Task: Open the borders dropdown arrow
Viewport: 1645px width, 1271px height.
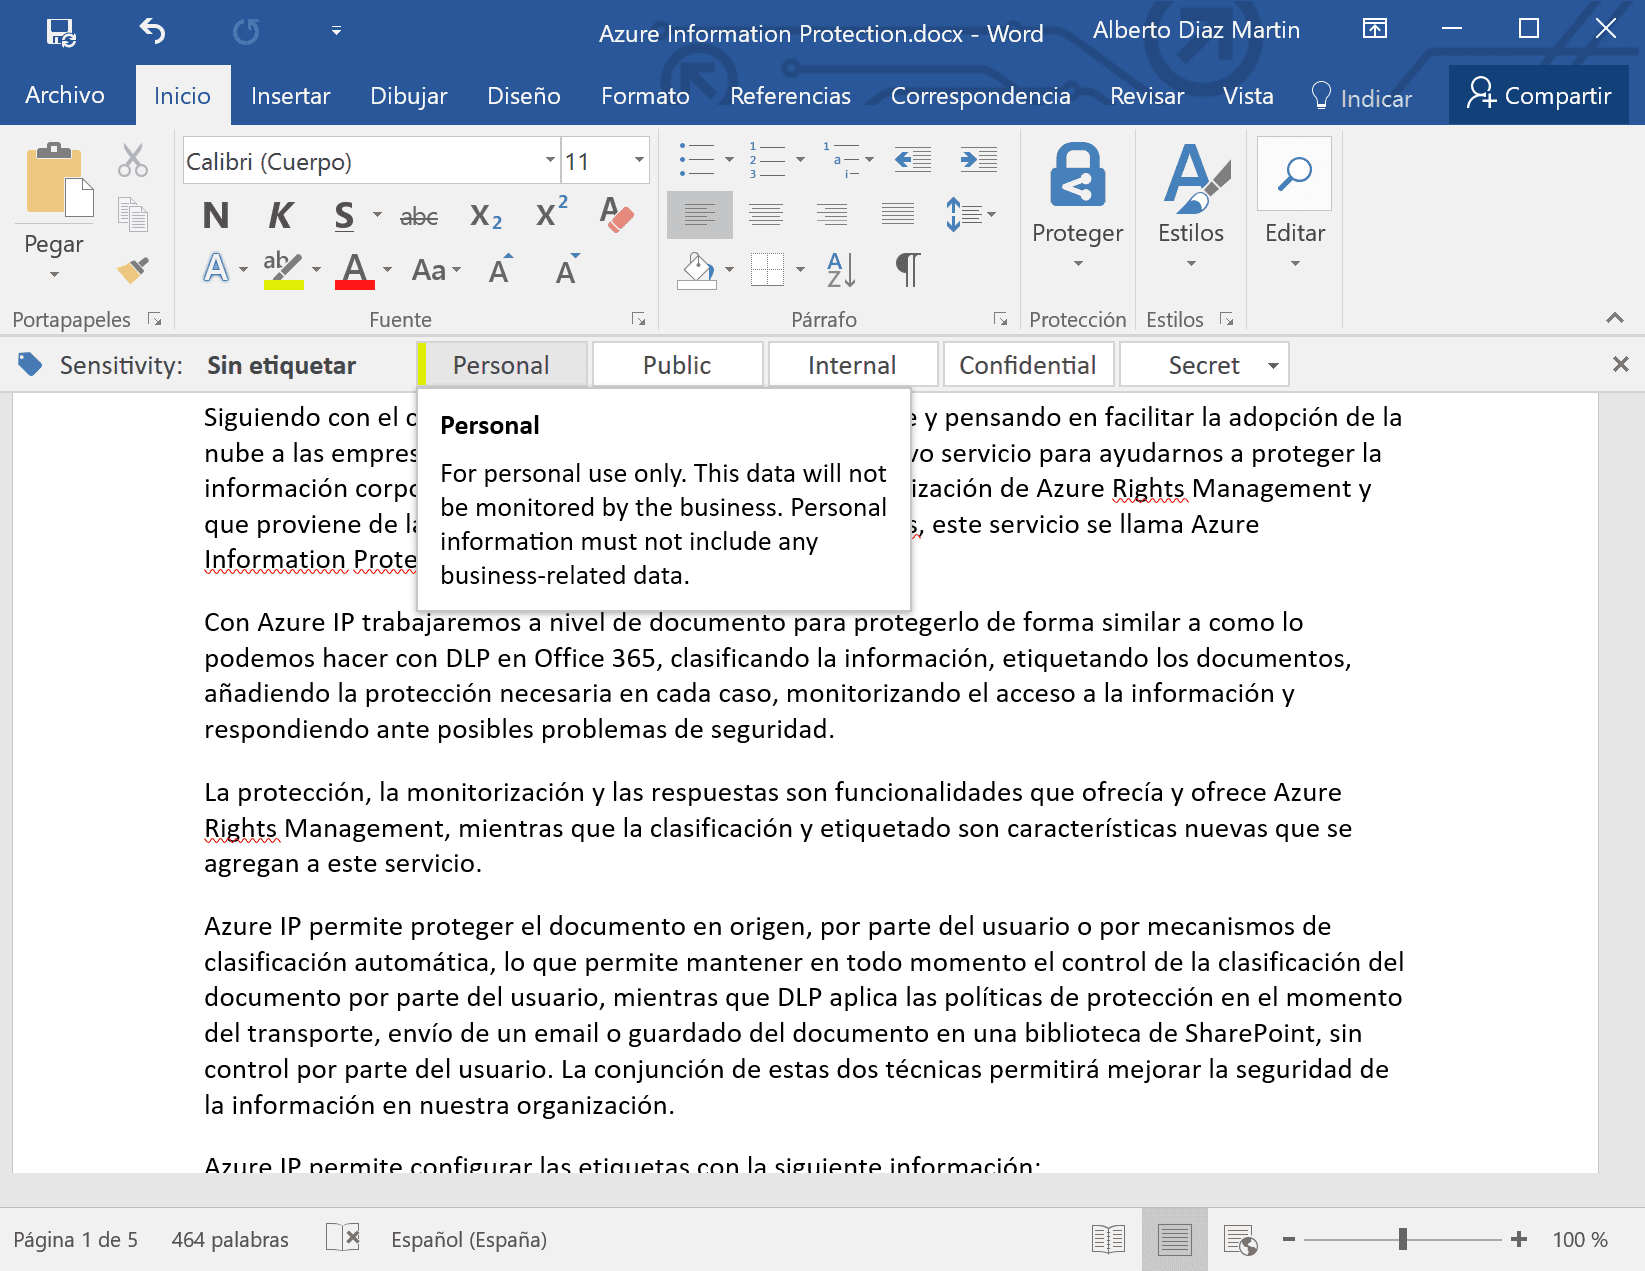Action: pyautogui.click(x=800, y=269)
